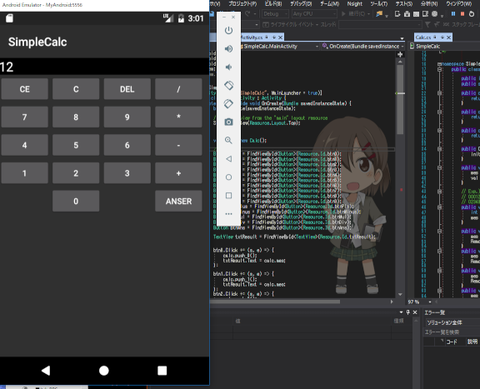Tap the Android Recents navigation square
Screen dimensions: 480x389
(162, 370)
